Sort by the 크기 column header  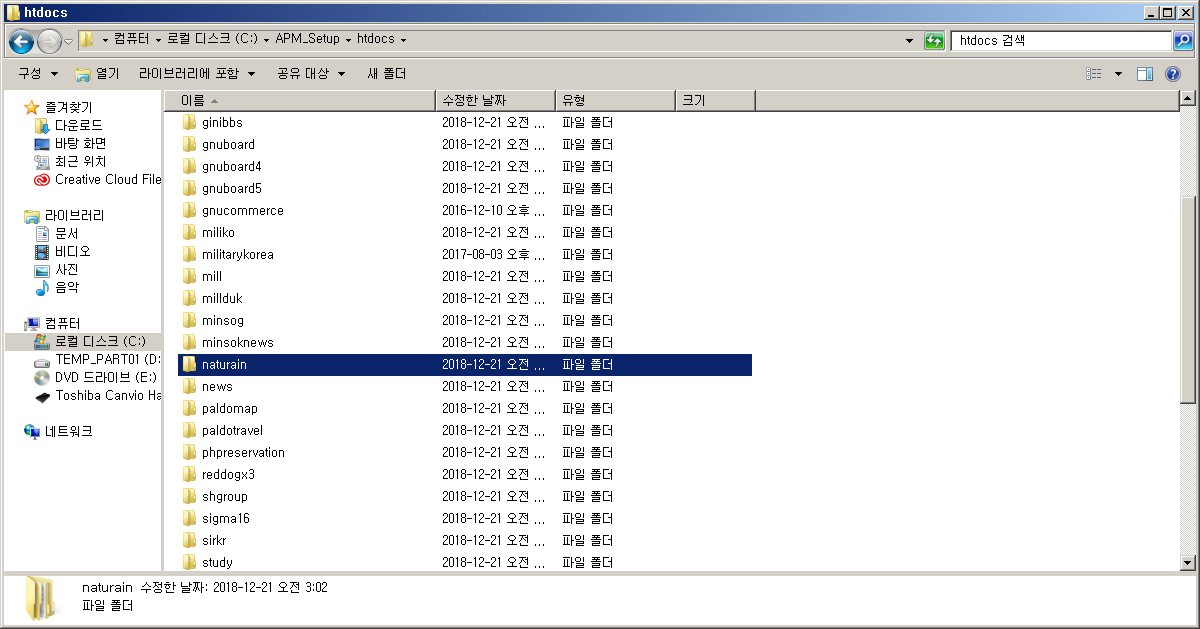(716, 100)
